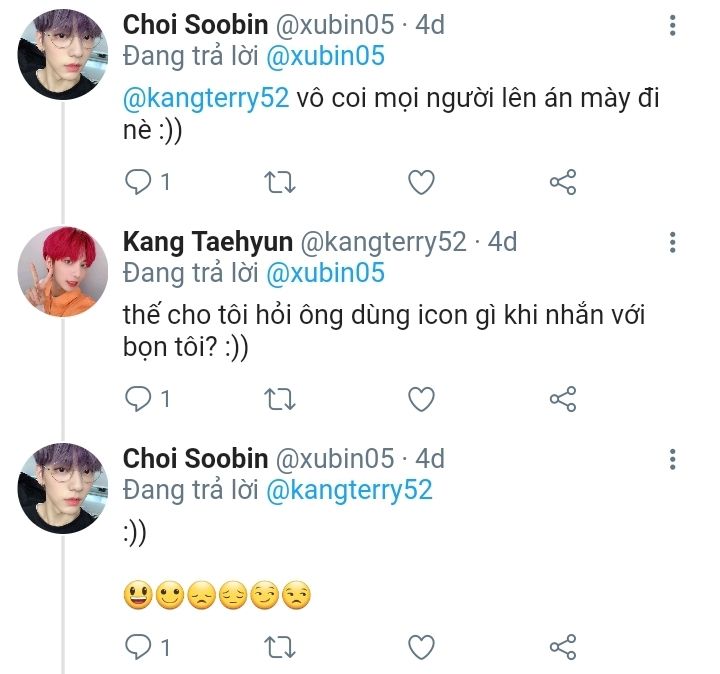Like Kang Taehyun's tweet
This screenshot has height=674, width=720.
[422, 399]
